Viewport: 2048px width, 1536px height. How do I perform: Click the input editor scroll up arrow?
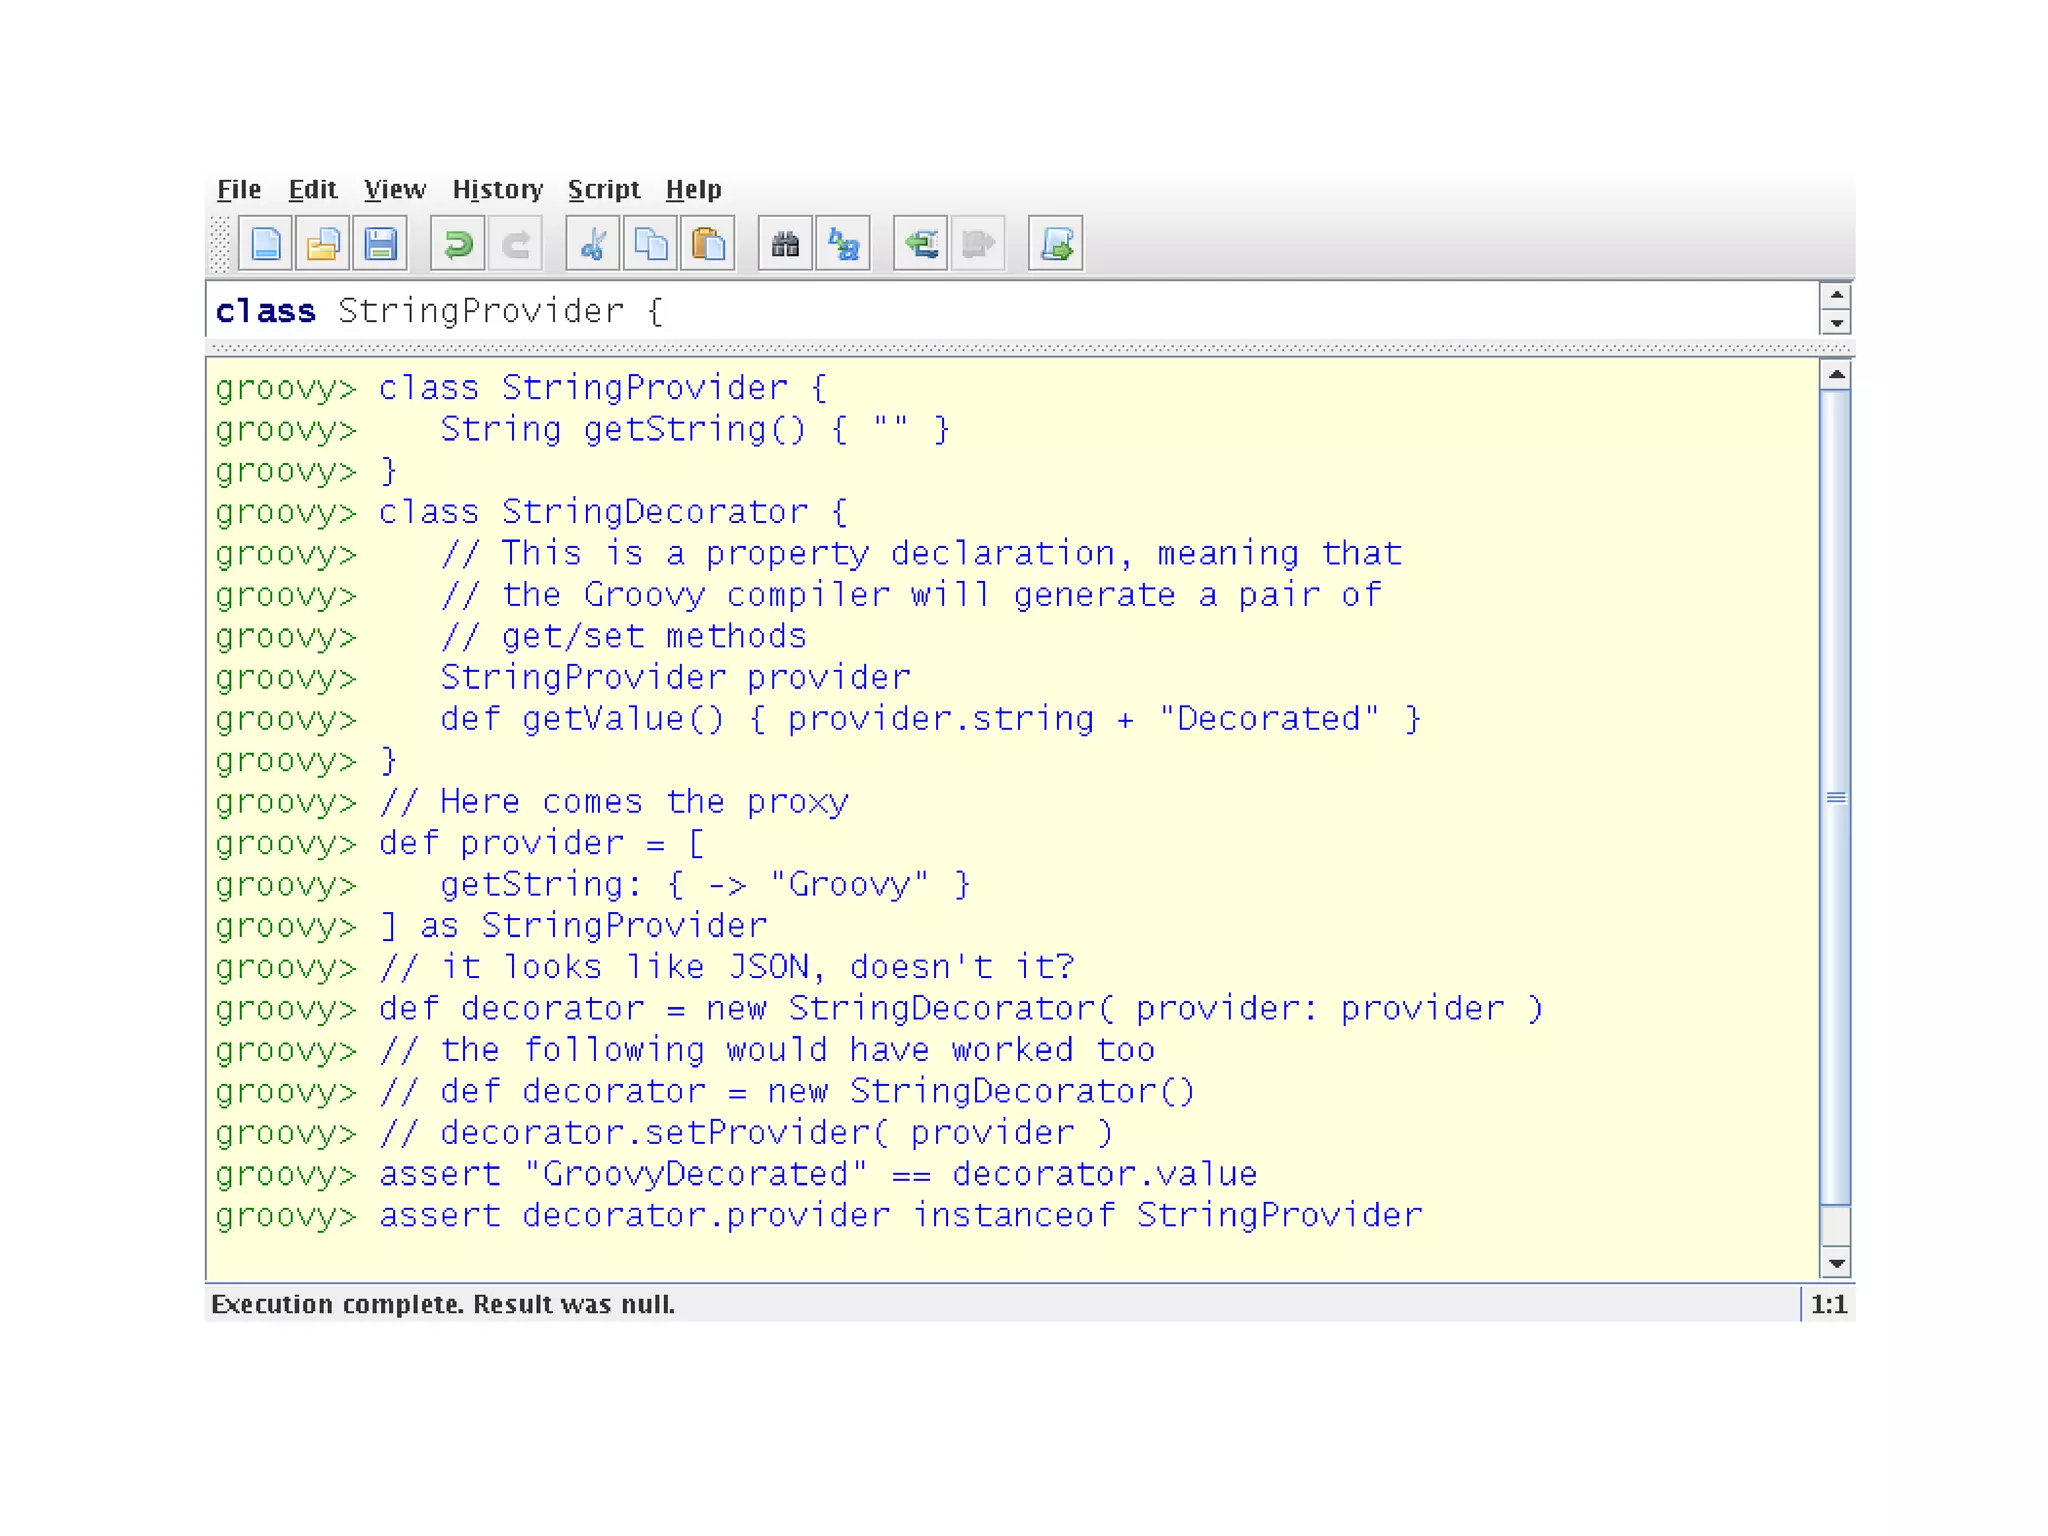pos(1836,295)
